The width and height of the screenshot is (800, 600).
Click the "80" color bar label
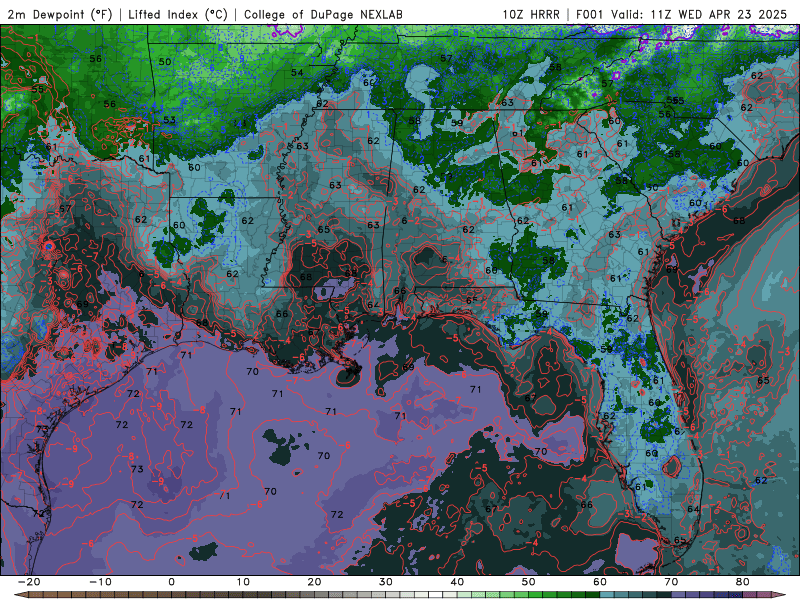click(743, 582)
